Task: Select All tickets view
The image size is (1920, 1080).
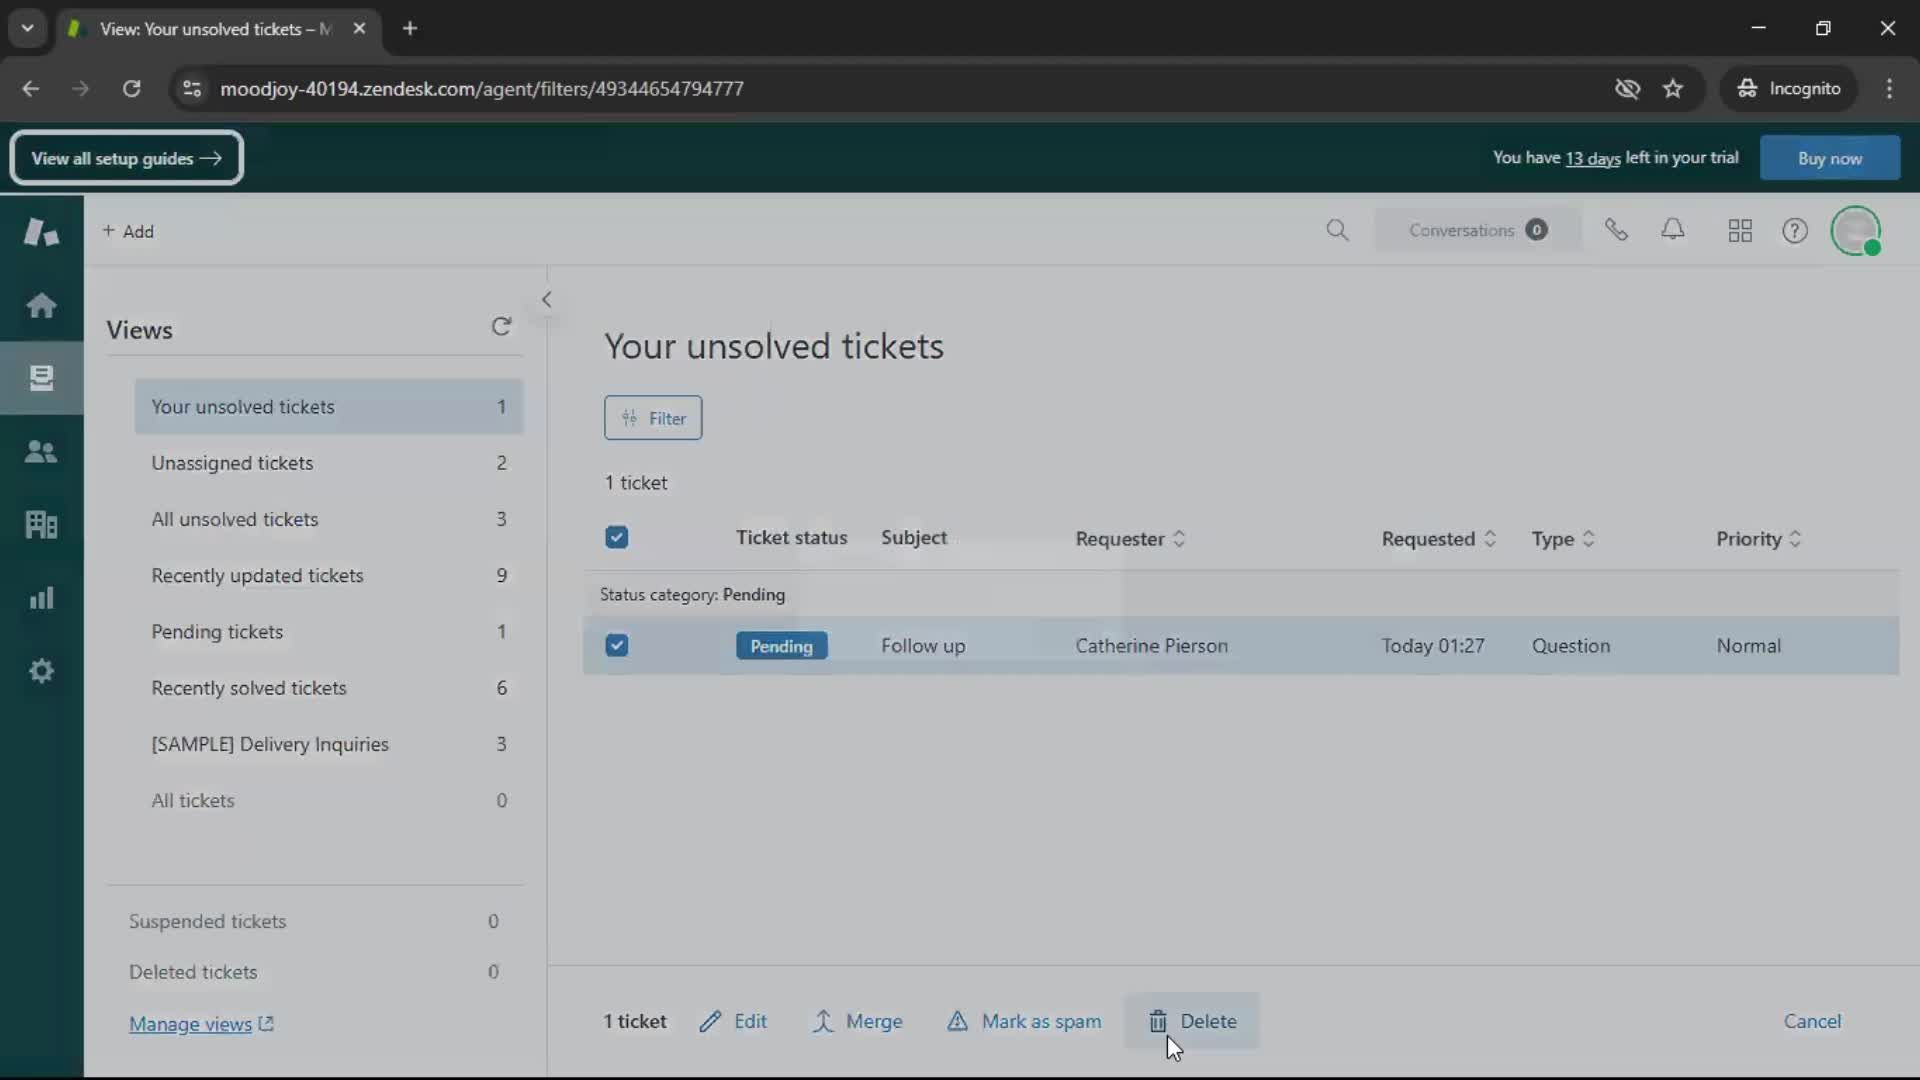Action: tap(329, 801)
